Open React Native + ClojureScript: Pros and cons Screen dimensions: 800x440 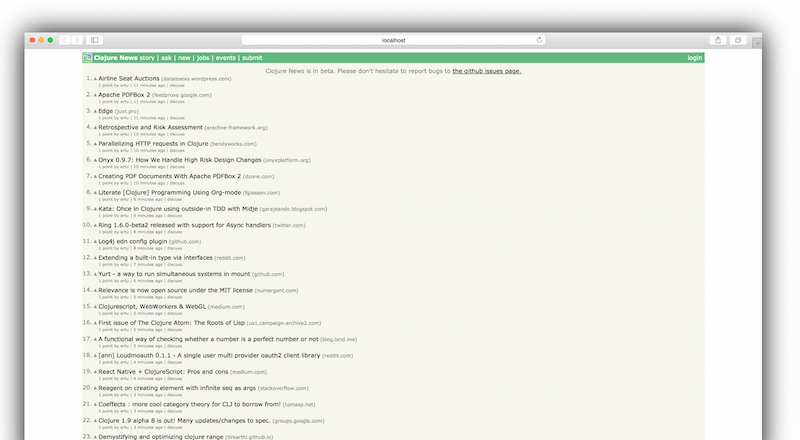163,372
